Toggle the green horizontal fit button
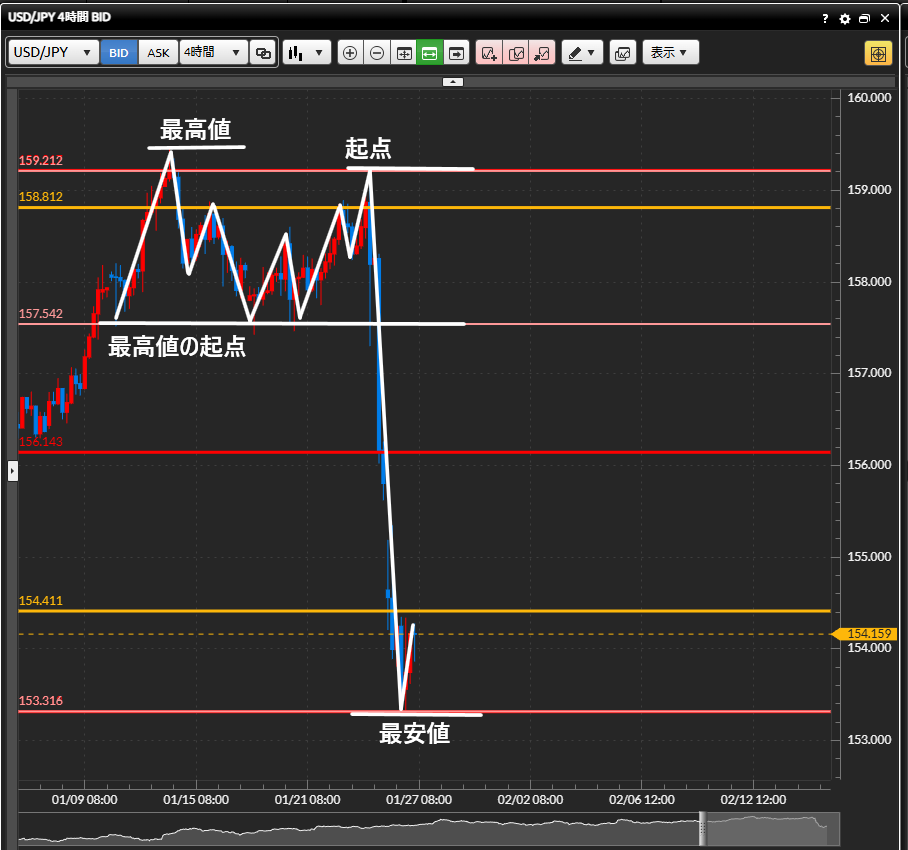Viewport: 908px width, 850px height. pyautogui.click(x=430, y=53)
